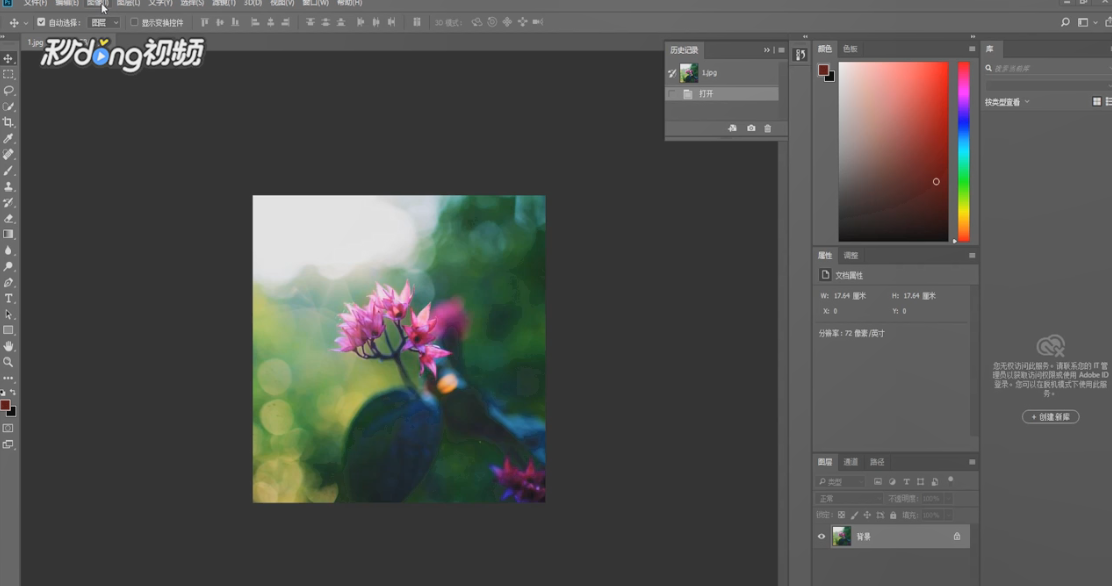
Task: Click the 1.jpg snapshot thumbnail in History
Action: tap(689, 72)
